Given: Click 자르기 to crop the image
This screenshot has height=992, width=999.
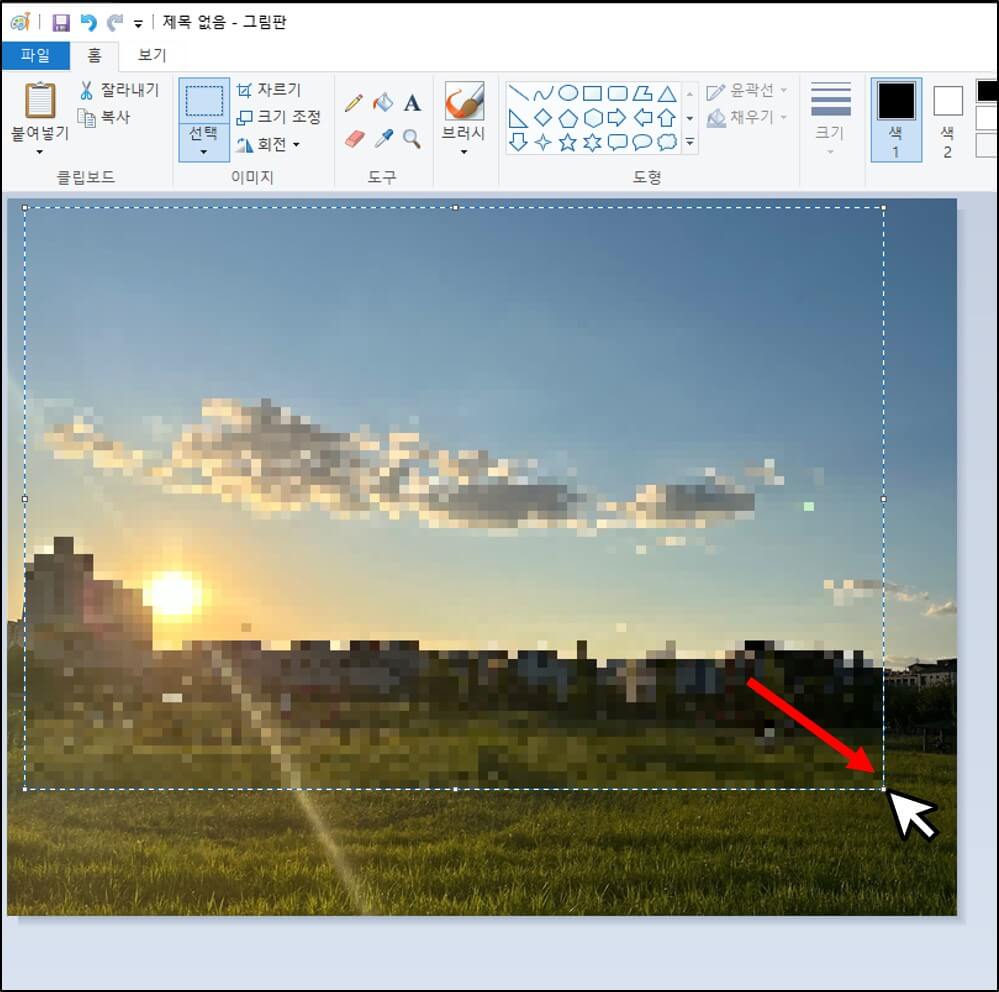Looking at the screenshot, I should 269,90.
